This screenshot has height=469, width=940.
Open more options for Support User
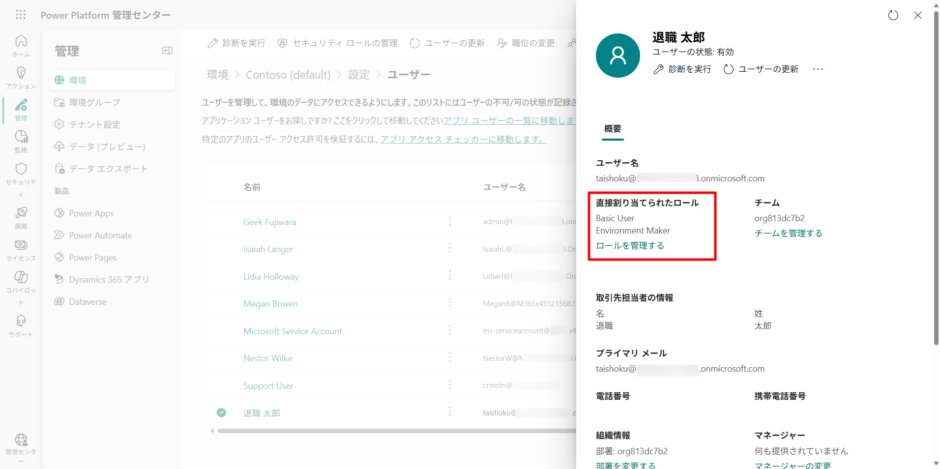click(x=450, y=385)
